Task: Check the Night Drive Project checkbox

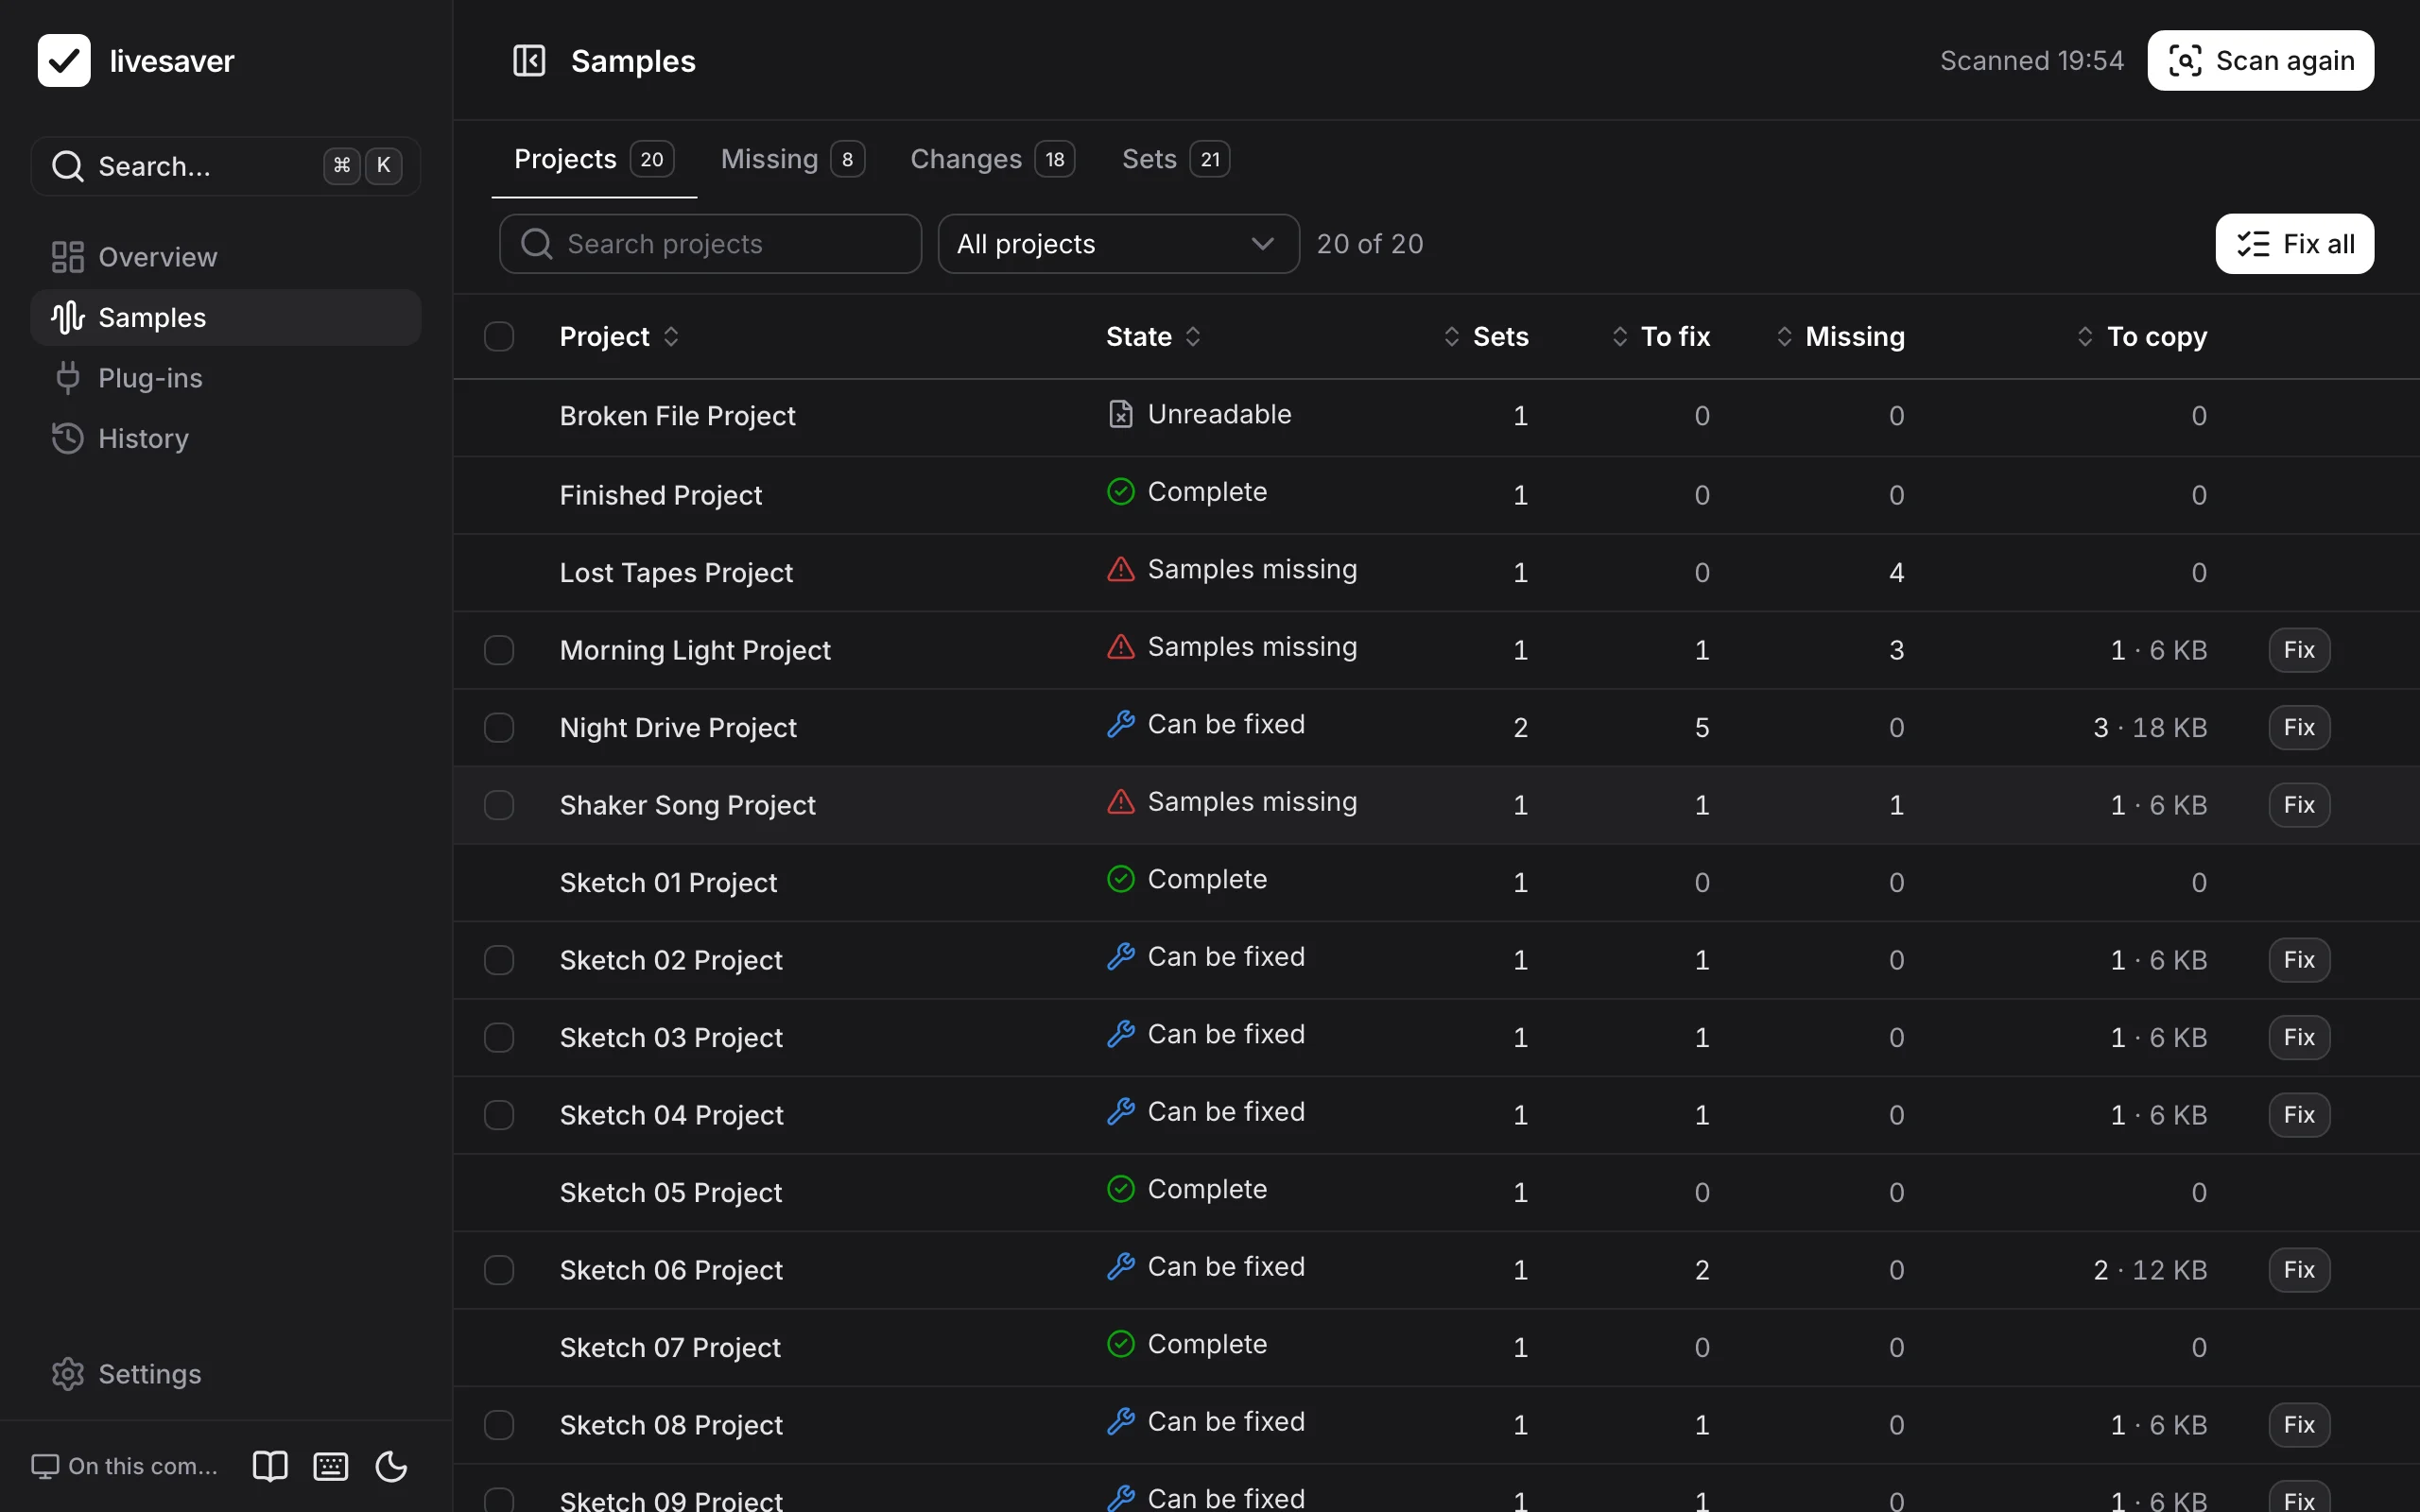Action: coord(499,727)
